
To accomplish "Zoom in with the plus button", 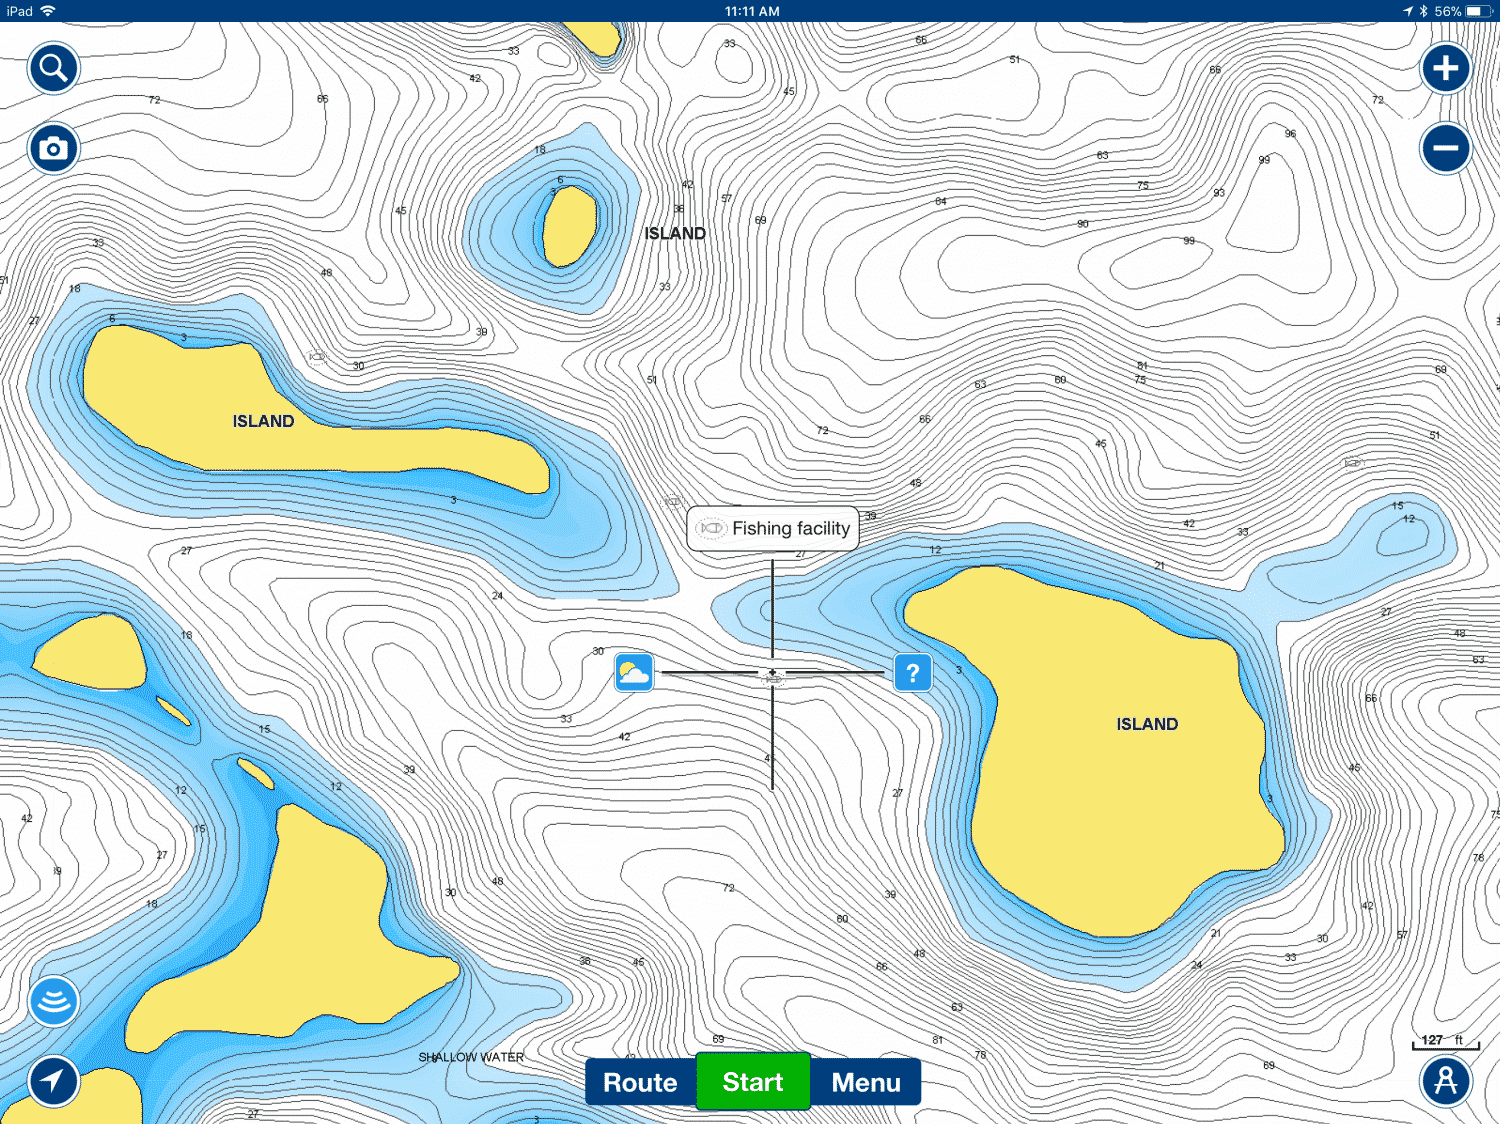I will pyautogui.click(x=1445, y=69).
